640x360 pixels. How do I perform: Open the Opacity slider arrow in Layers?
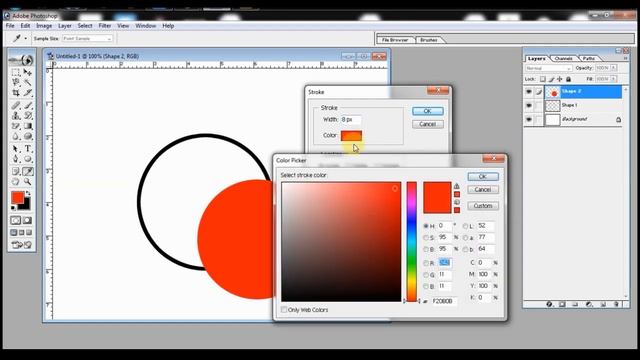[x=613, y=68]
